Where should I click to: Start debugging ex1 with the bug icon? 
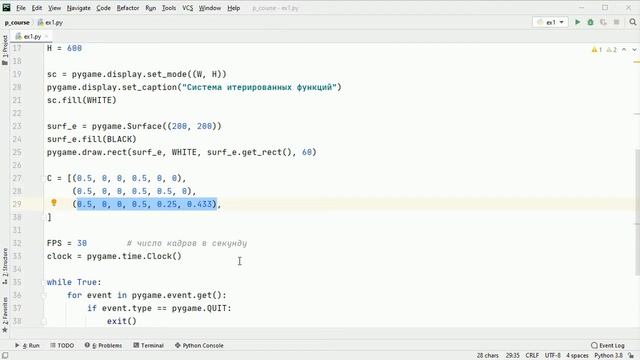590,22
